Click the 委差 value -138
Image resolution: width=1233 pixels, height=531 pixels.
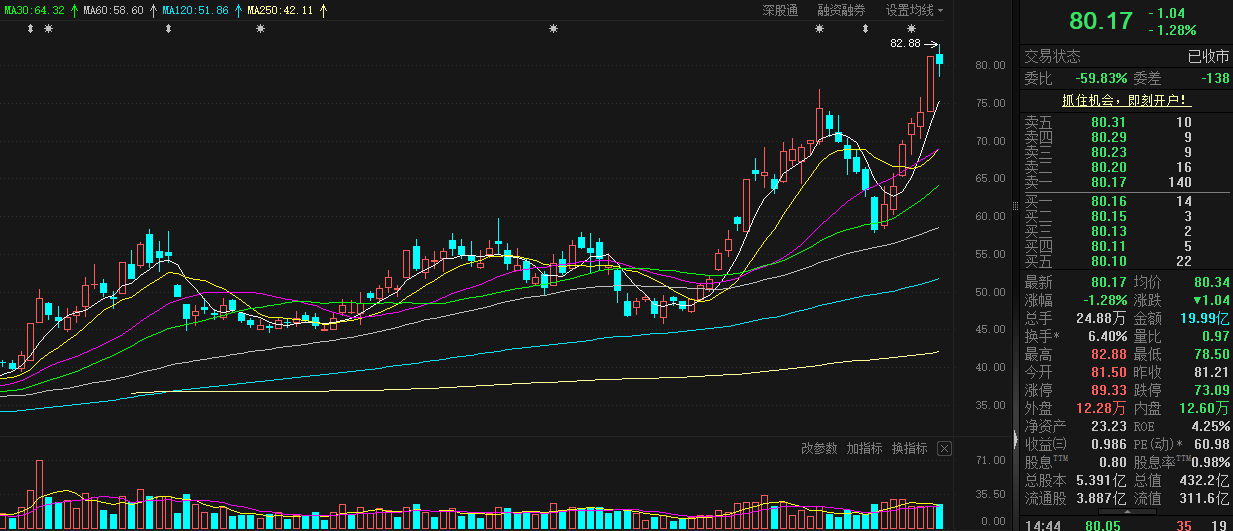tap(1214, 78)
